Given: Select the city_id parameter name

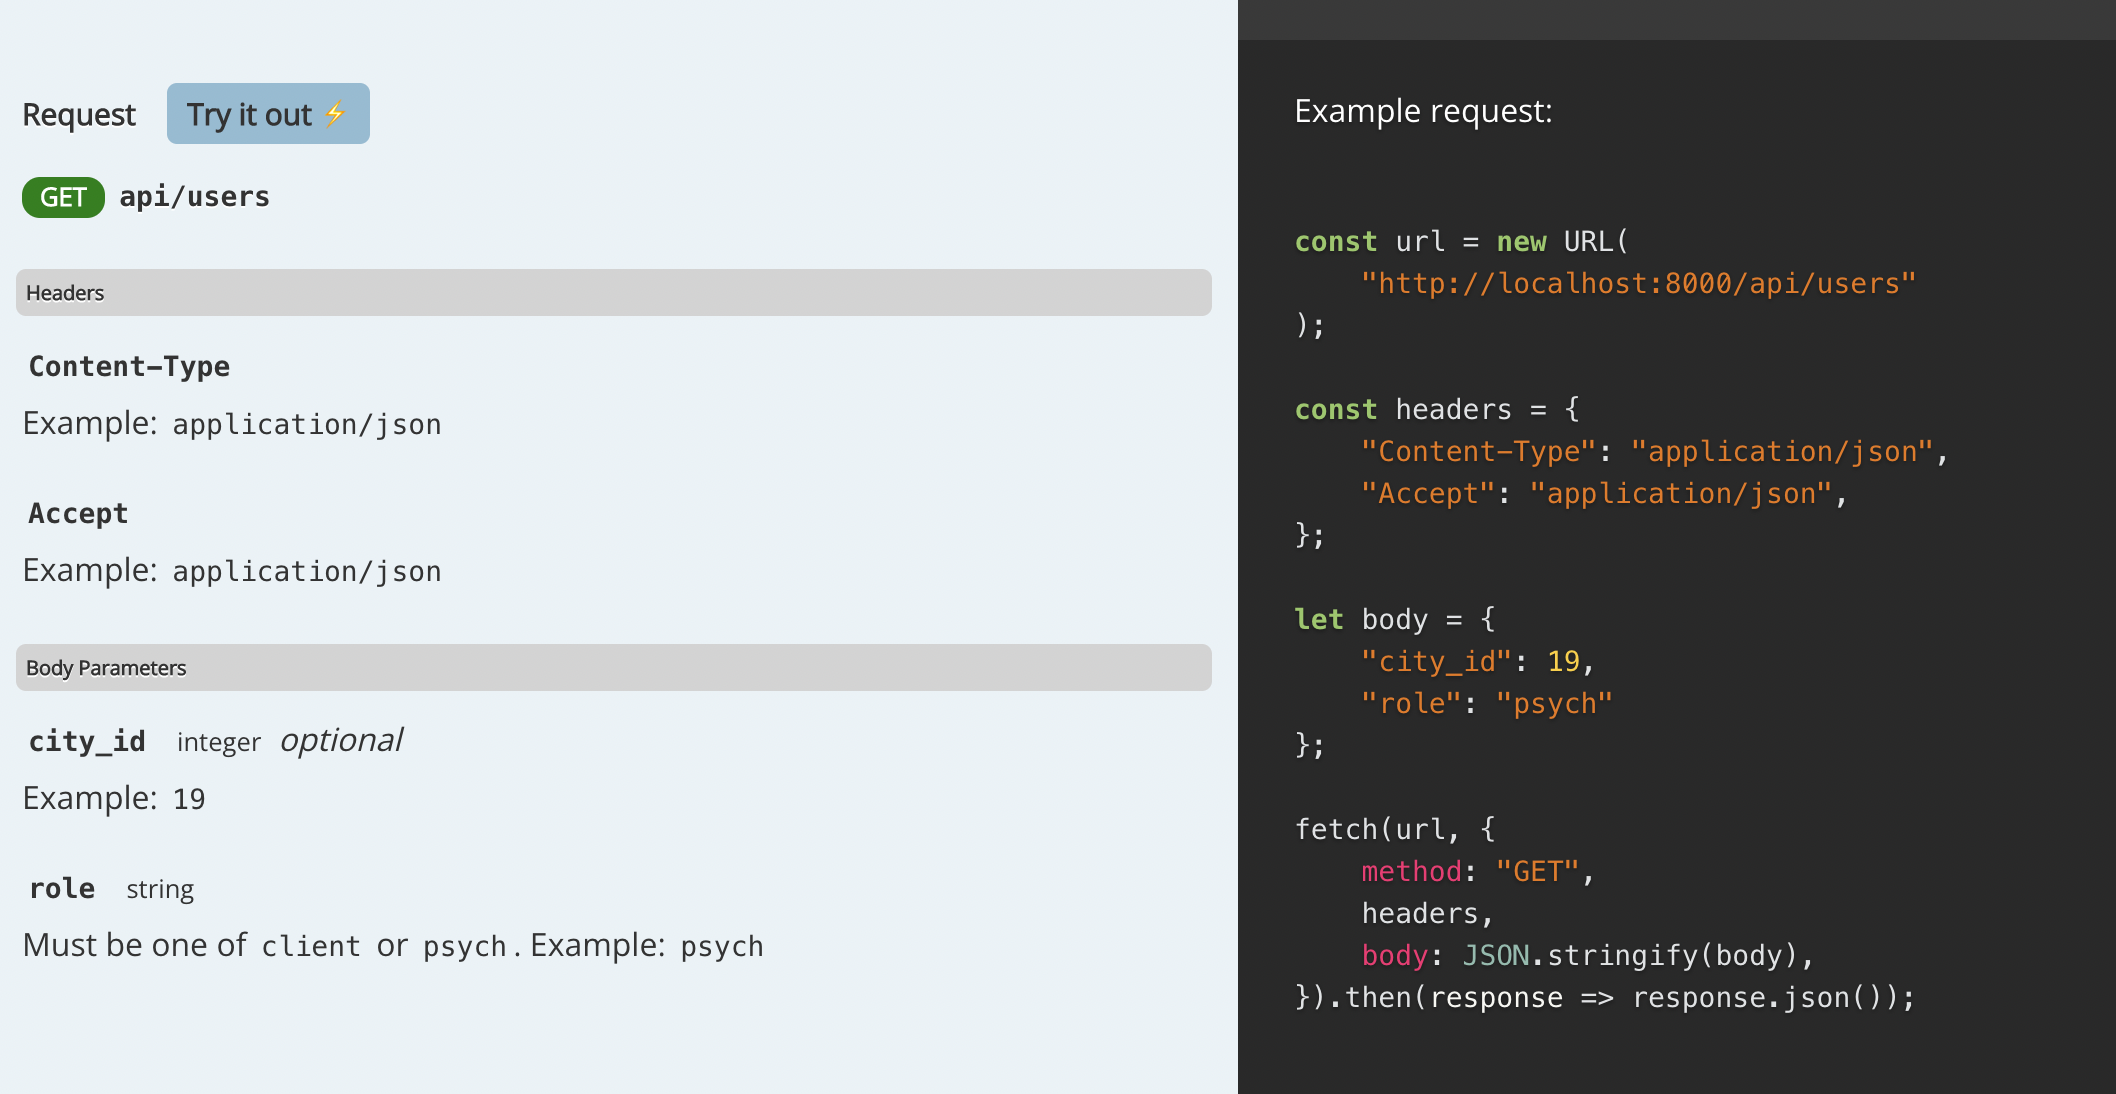Looking at the screenshot, I should pos(86,740).
